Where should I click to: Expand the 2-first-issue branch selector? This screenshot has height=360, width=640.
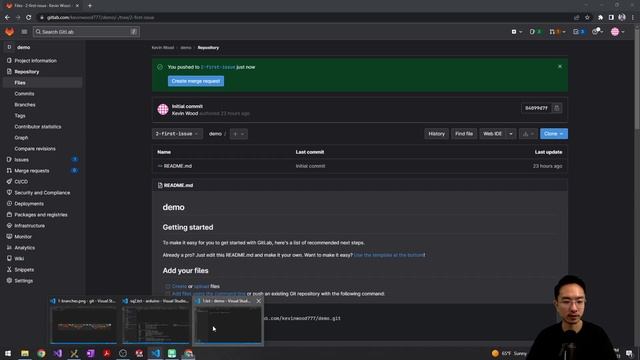[177, 134]
